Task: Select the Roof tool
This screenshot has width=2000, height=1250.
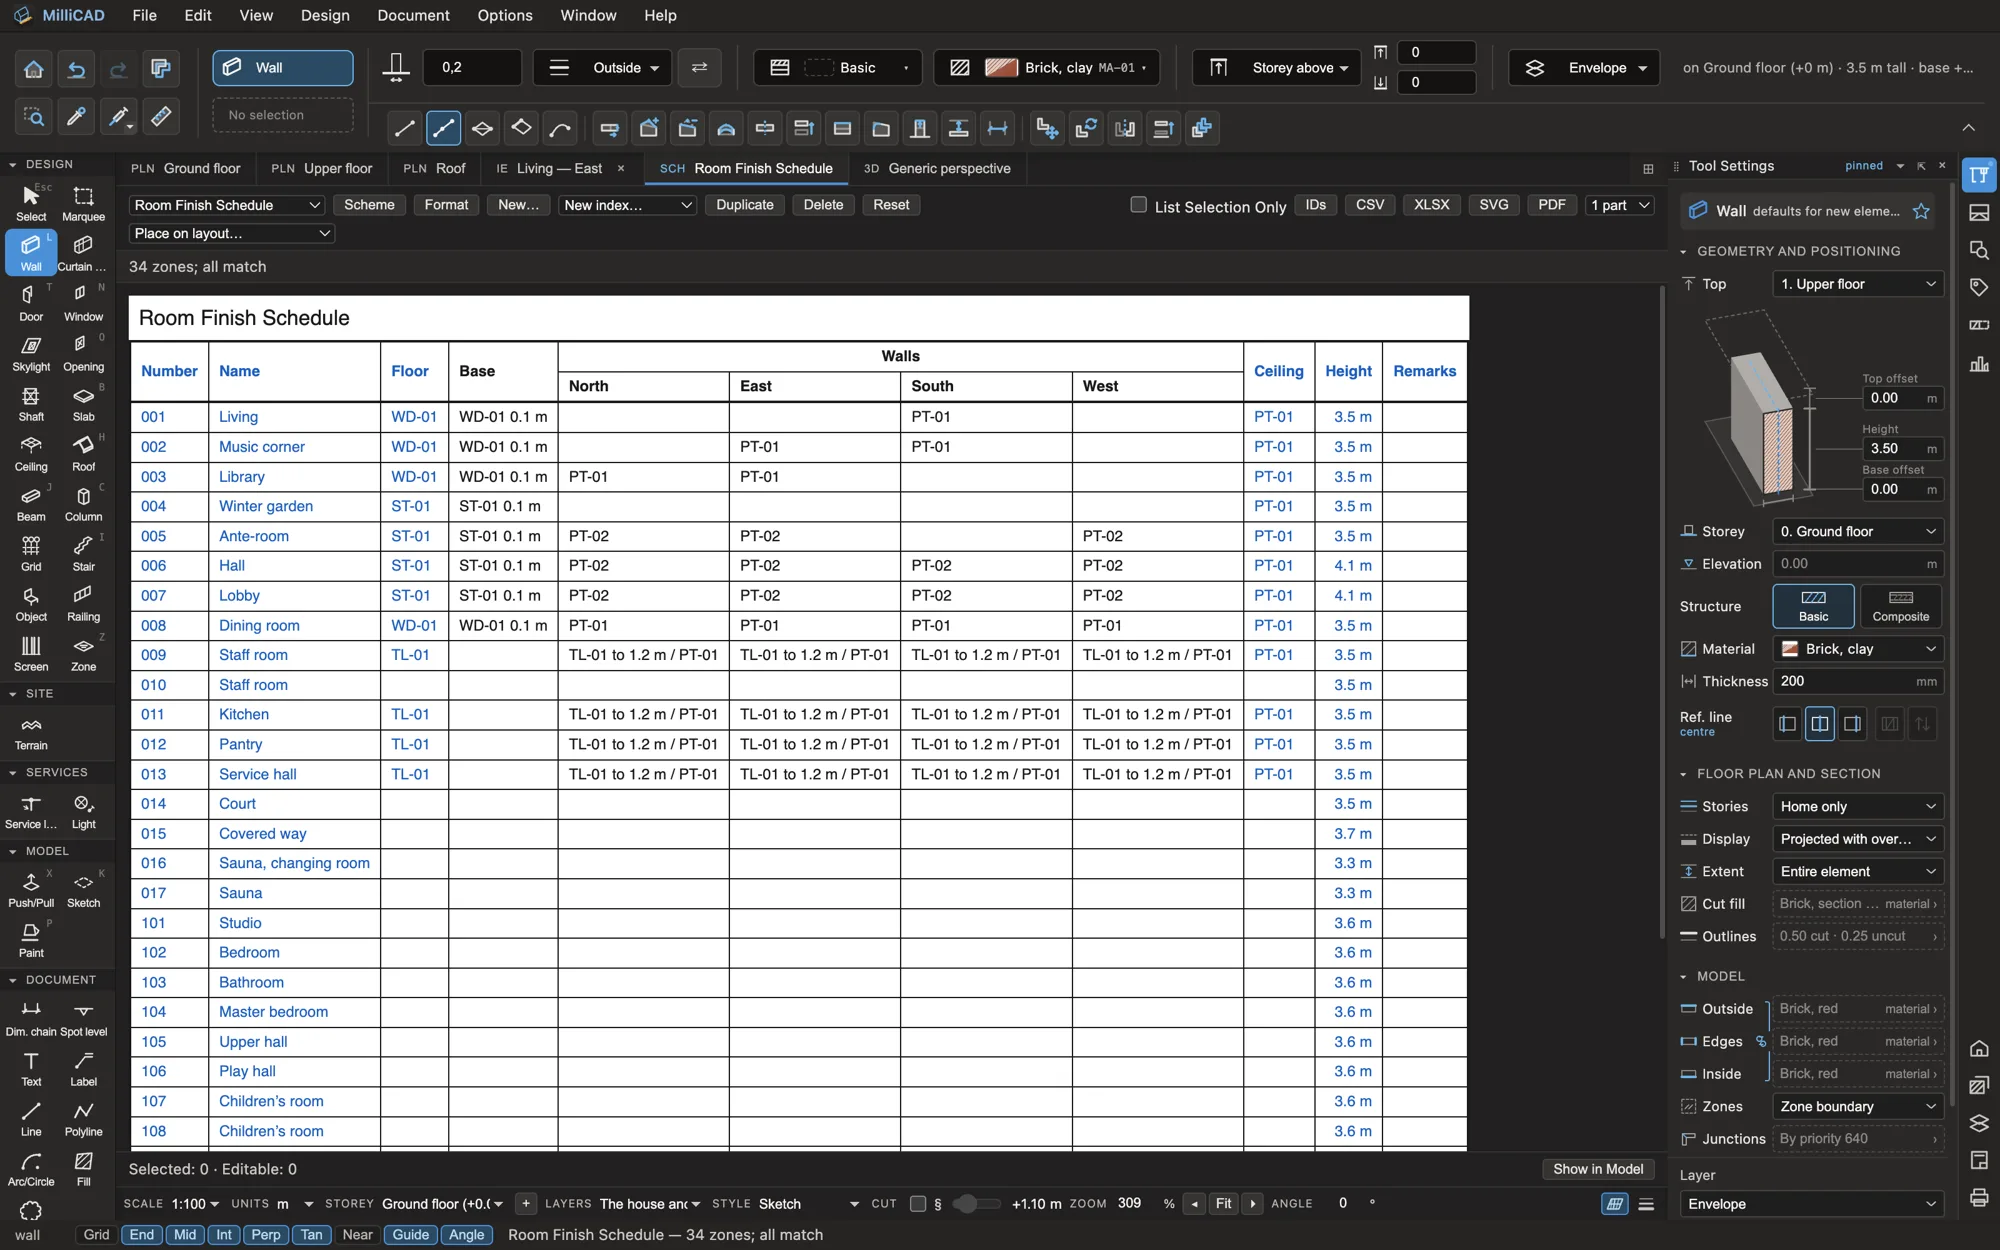Action: [x=83, y=453]
